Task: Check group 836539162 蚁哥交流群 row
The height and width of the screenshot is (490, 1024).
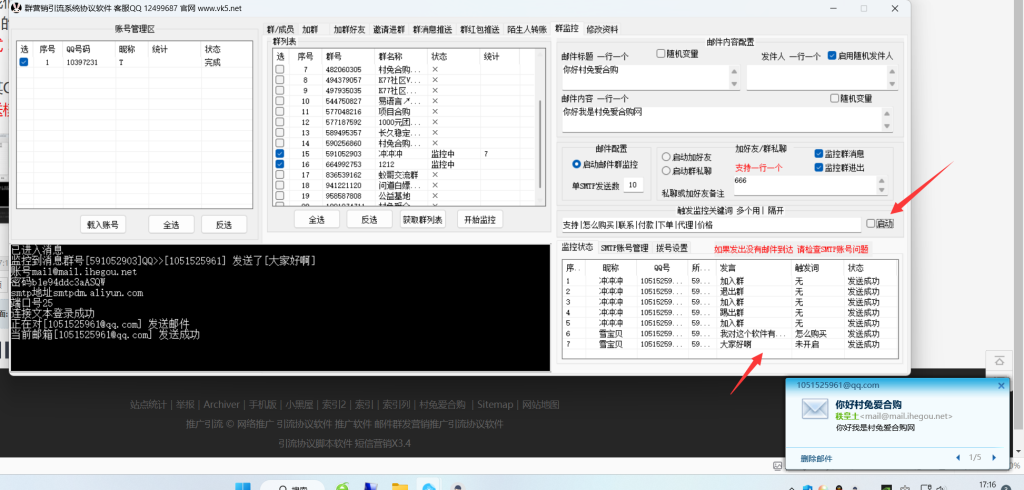Action: (x=280, y=174)
